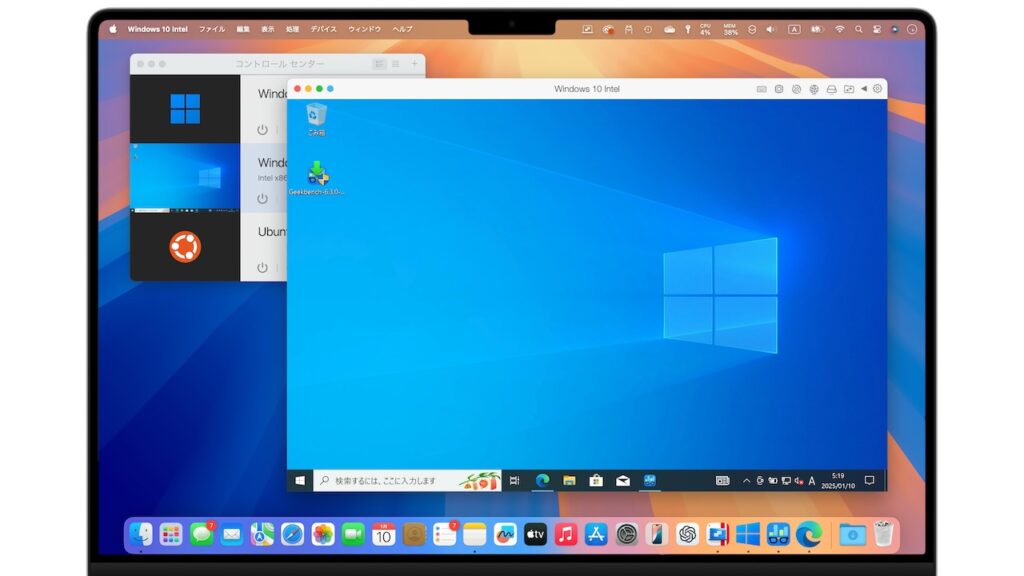1024x576 pixels.
Task: Open the Mail app in Windows taskbar
Action: click(623, 481)
